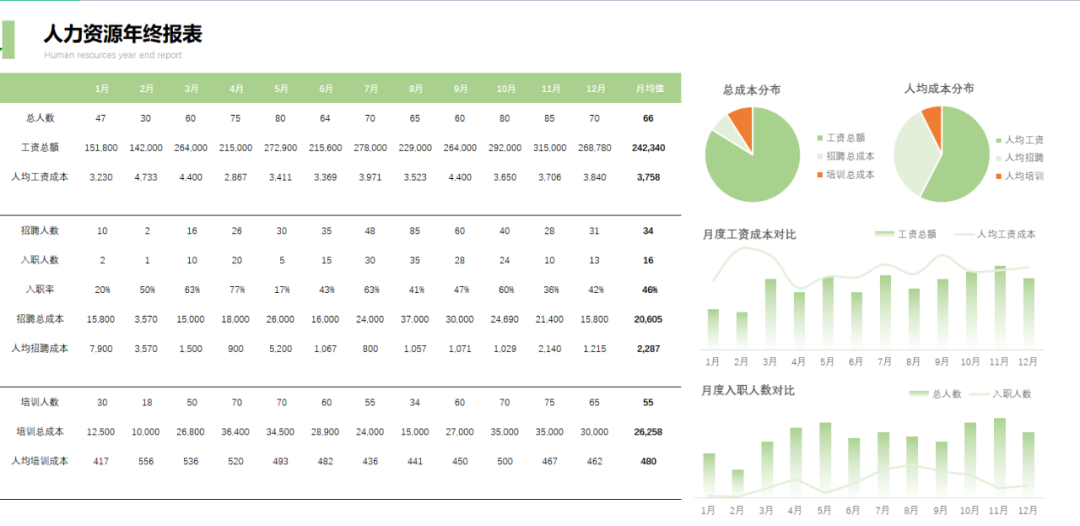Click the 招聘人数 row label

(40, 231)
